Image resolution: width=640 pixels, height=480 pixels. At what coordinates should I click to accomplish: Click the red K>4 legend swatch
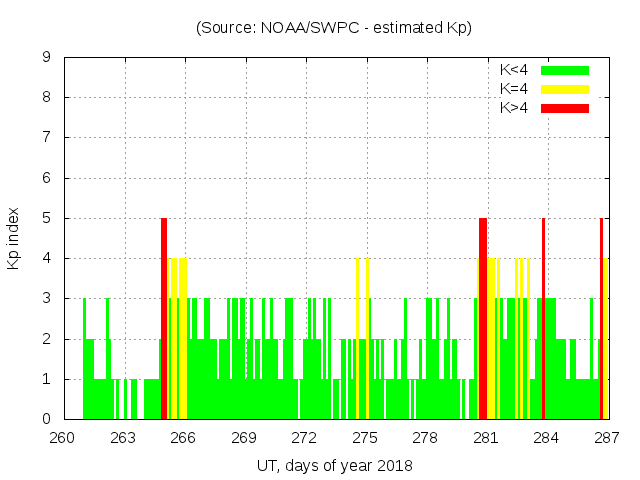pos(565,108)
